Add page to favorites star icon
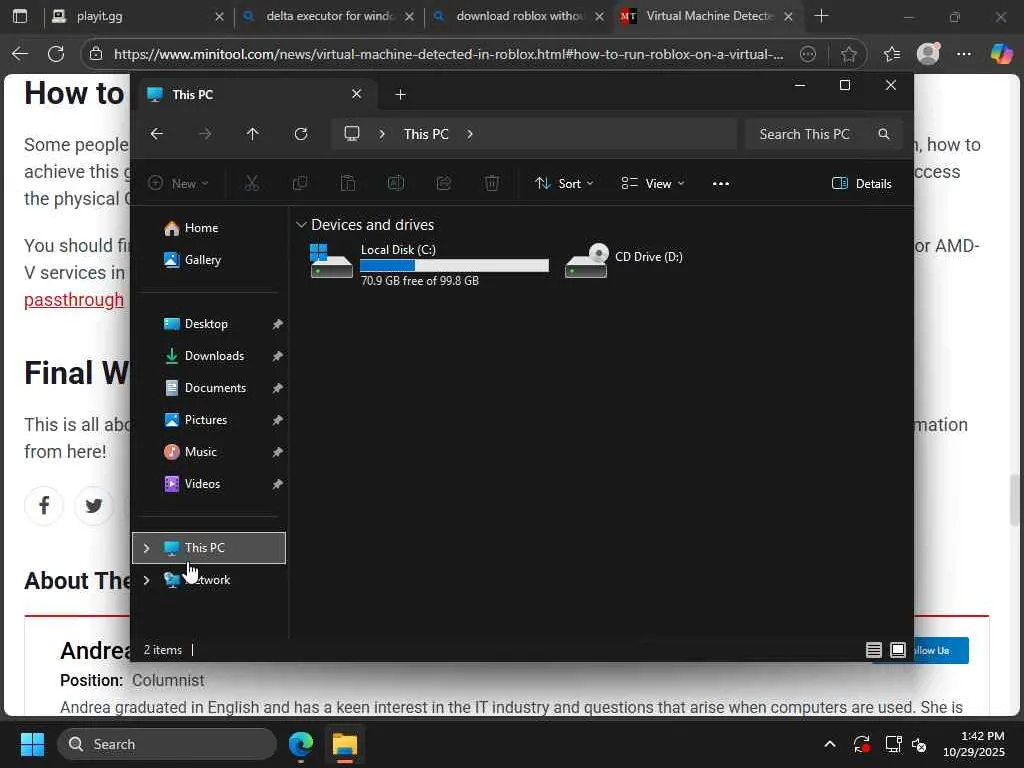The image size is (1024, 768). coord(848,54)
